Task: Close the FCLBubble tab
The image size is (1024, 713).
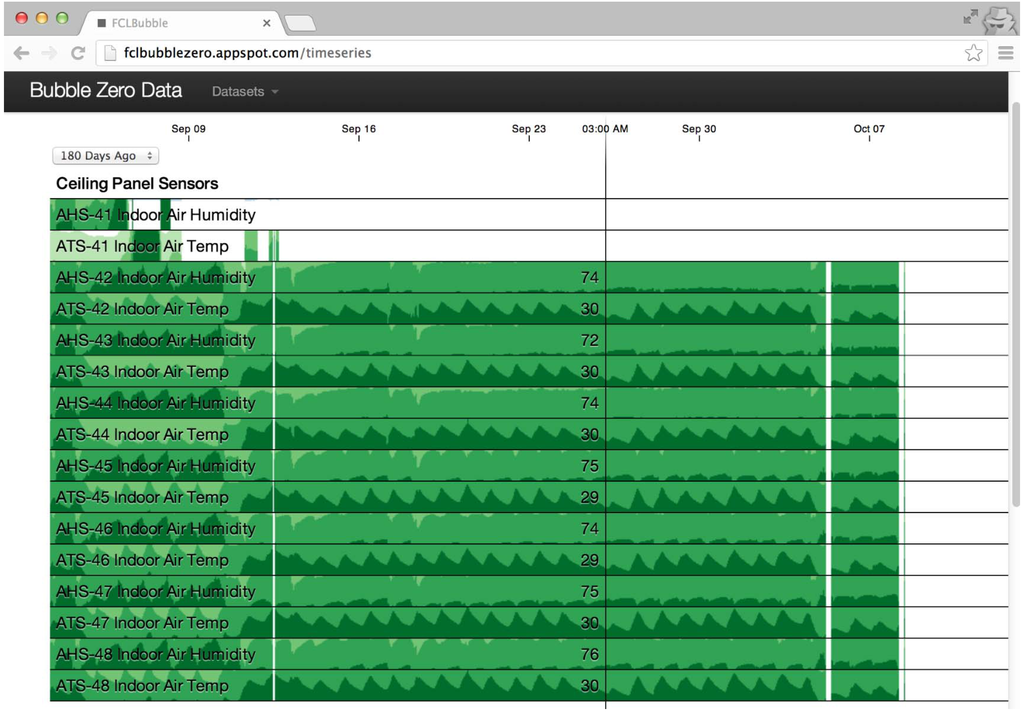Action: 266,23
